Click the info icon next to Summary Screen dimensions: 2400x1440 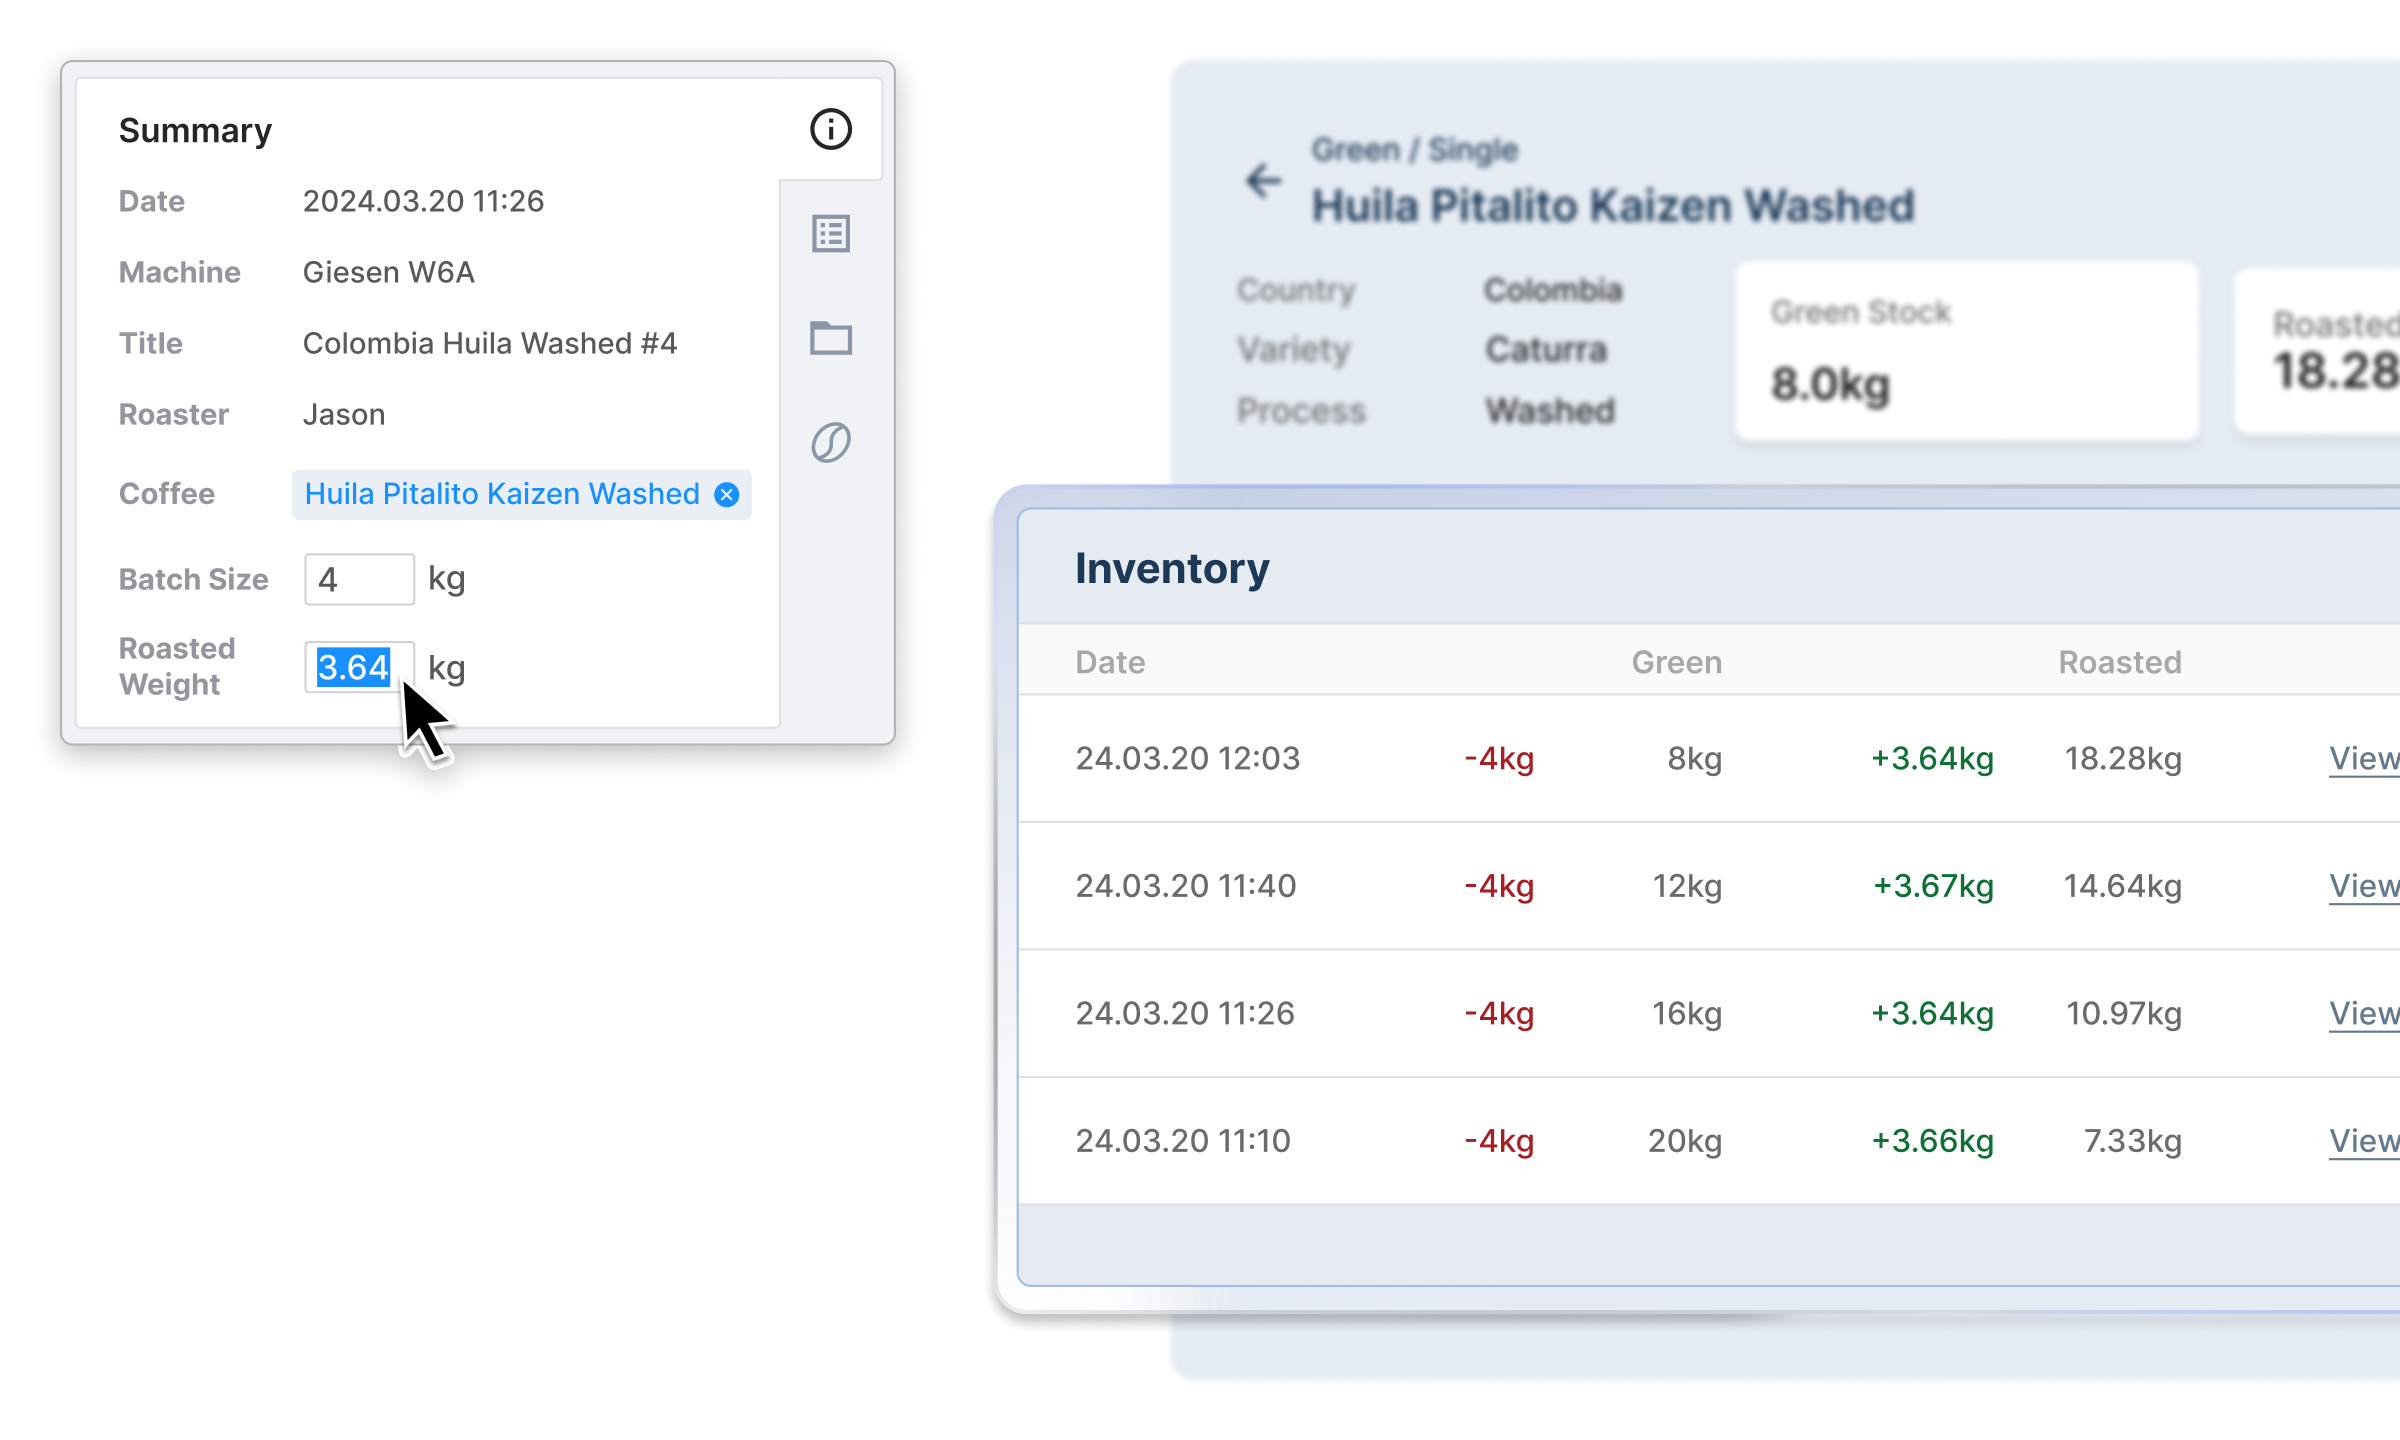click(830, 130)
